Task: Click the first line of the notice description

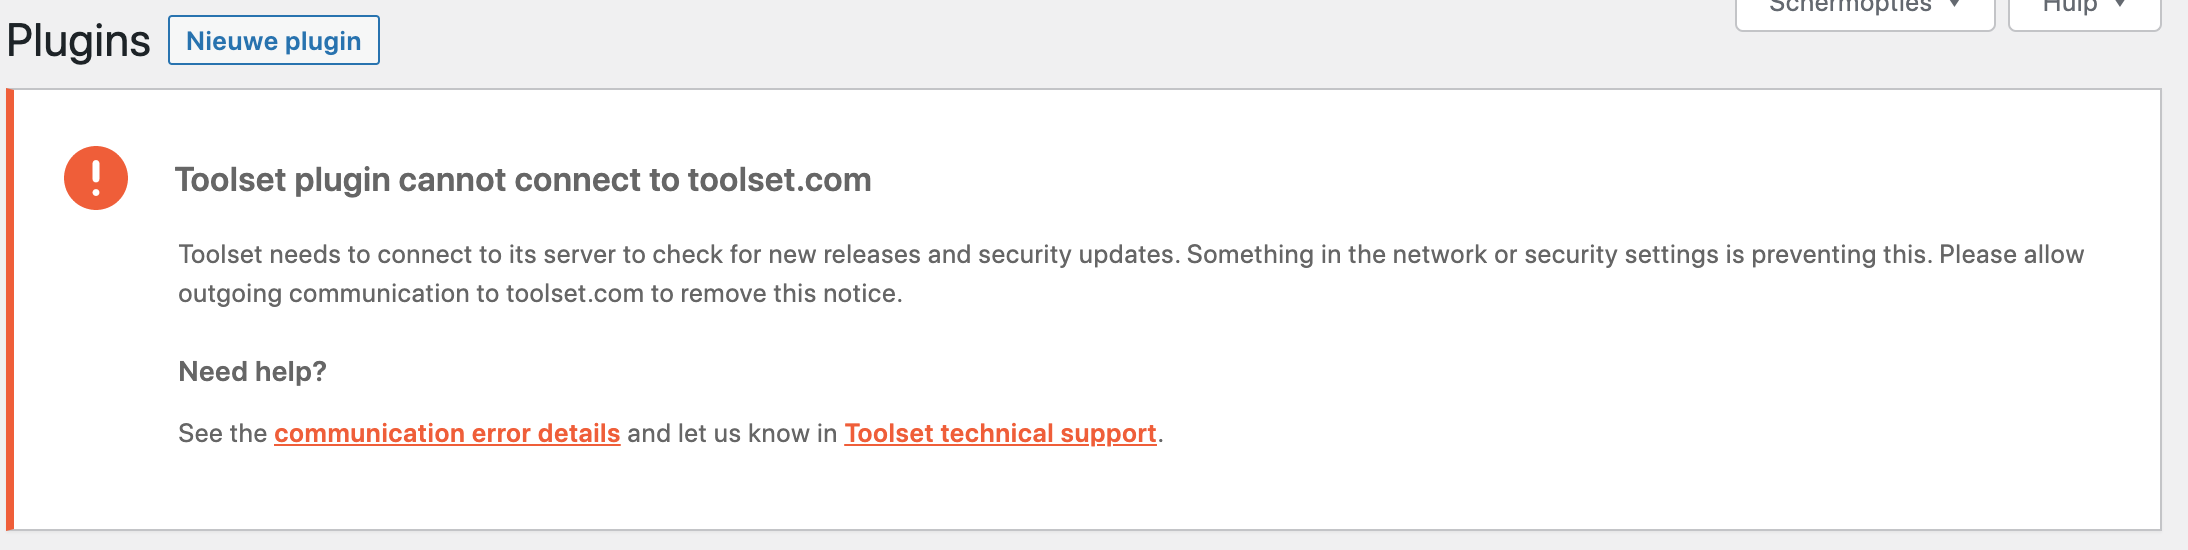Action: (1131, 255)
